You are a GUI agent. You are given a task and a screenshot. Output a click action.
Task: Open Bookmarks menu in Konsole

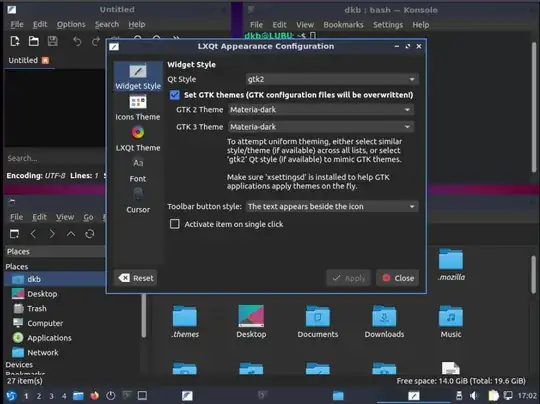coord(343,25)
